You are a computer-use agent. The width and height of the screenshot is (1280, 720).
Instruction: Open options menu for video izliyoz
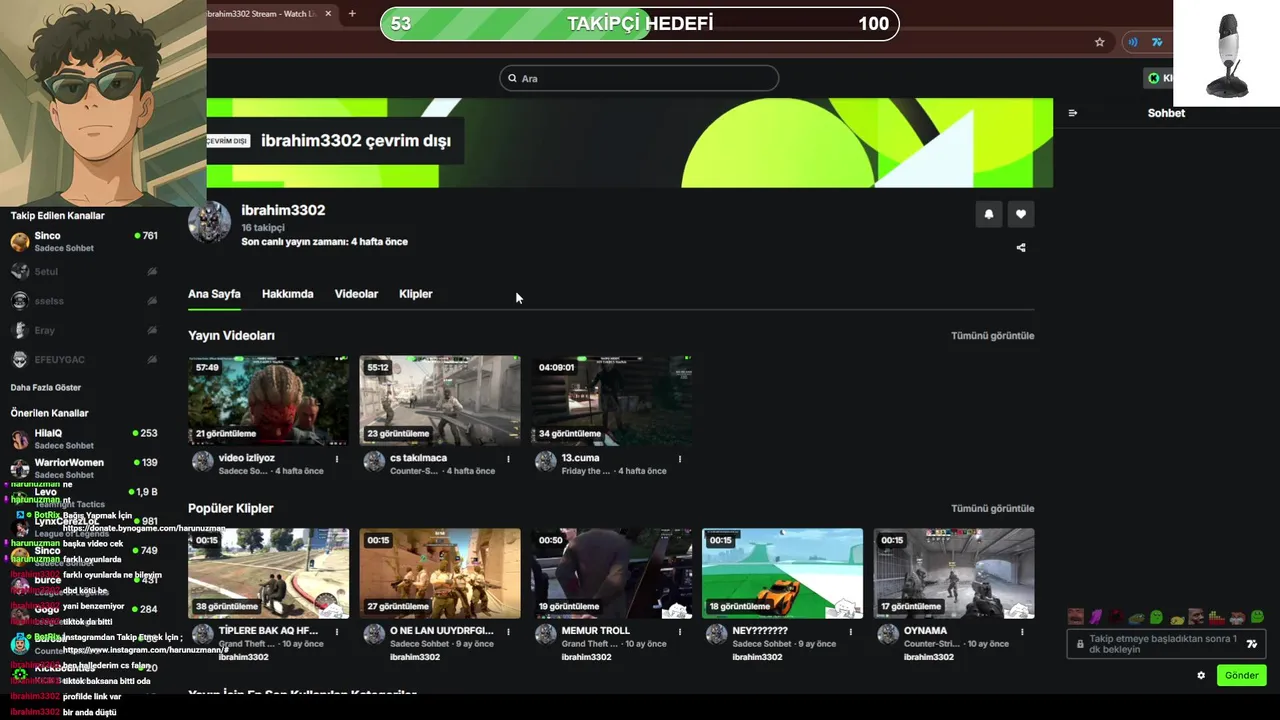point(337,459)
